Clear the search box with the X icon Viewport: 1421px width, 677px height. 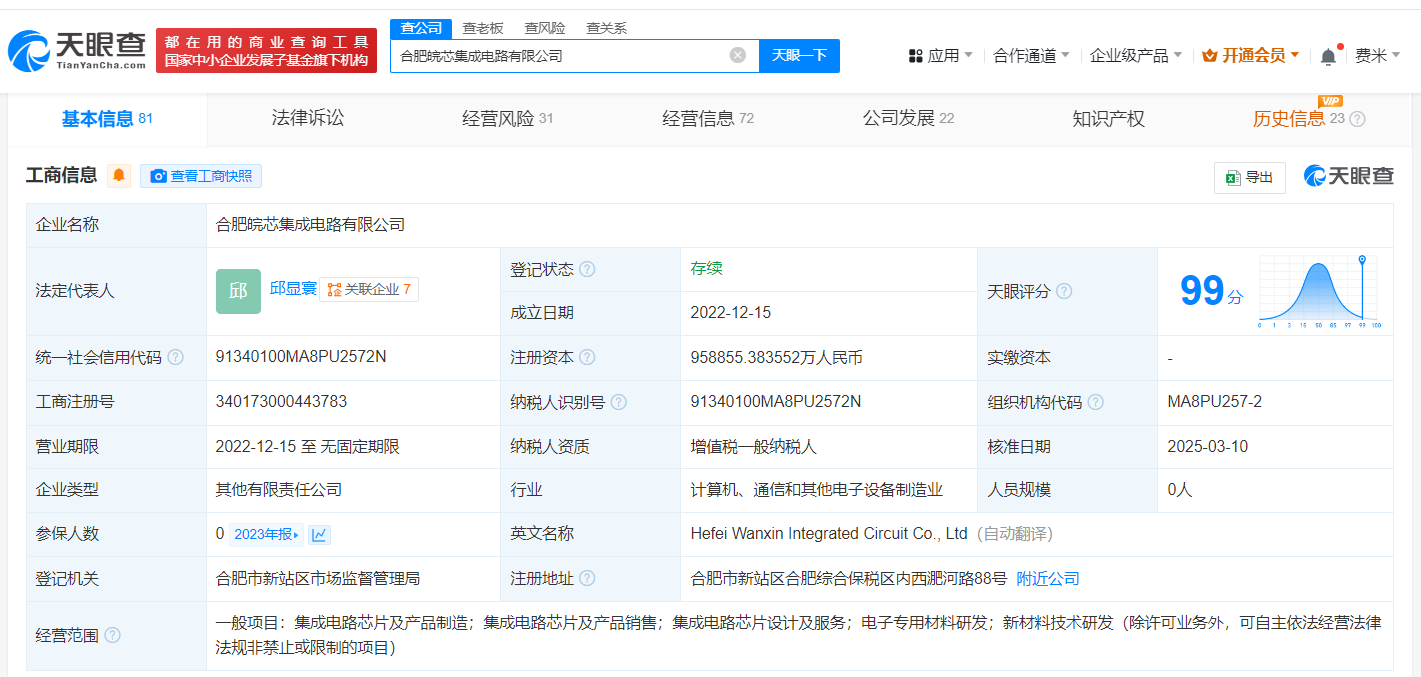click(x=738, y=55)
